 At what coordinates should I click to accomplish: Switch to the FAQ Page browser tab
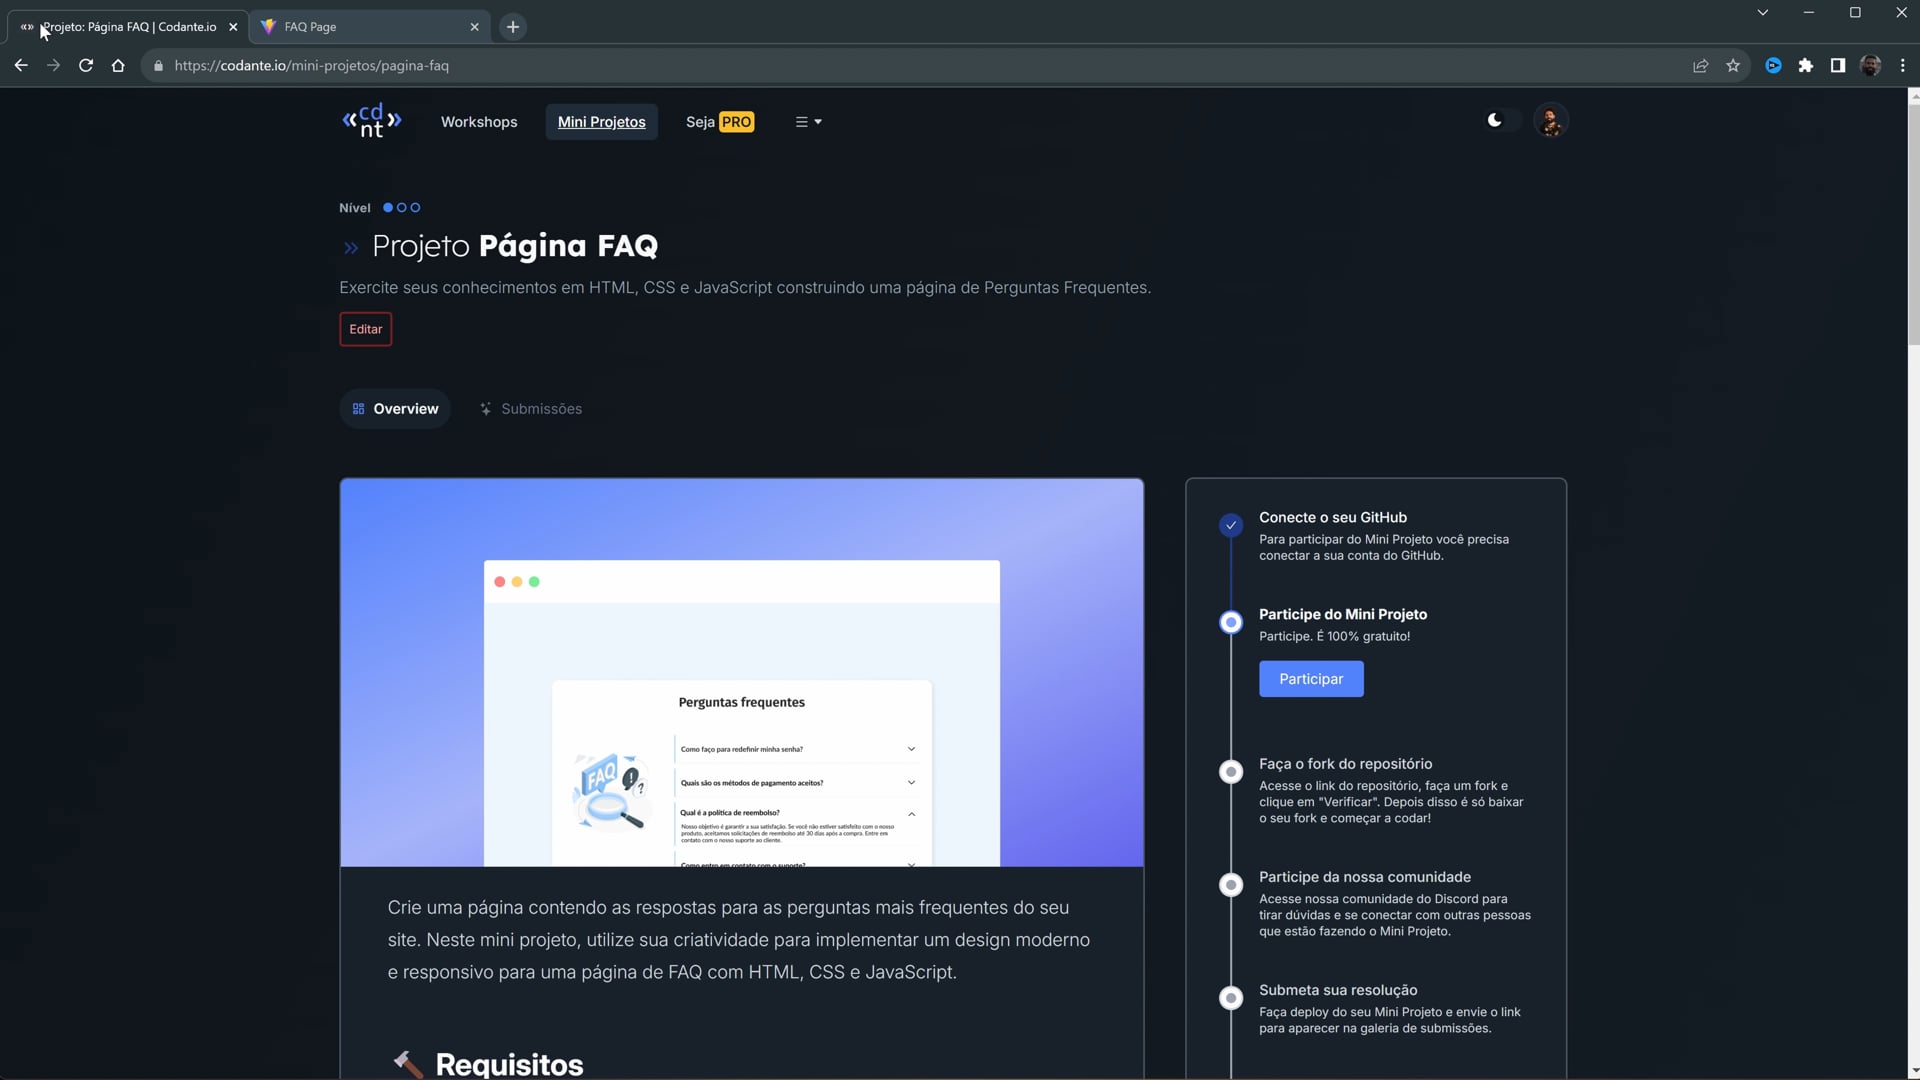pyautogui.click(x=370, y=27)
